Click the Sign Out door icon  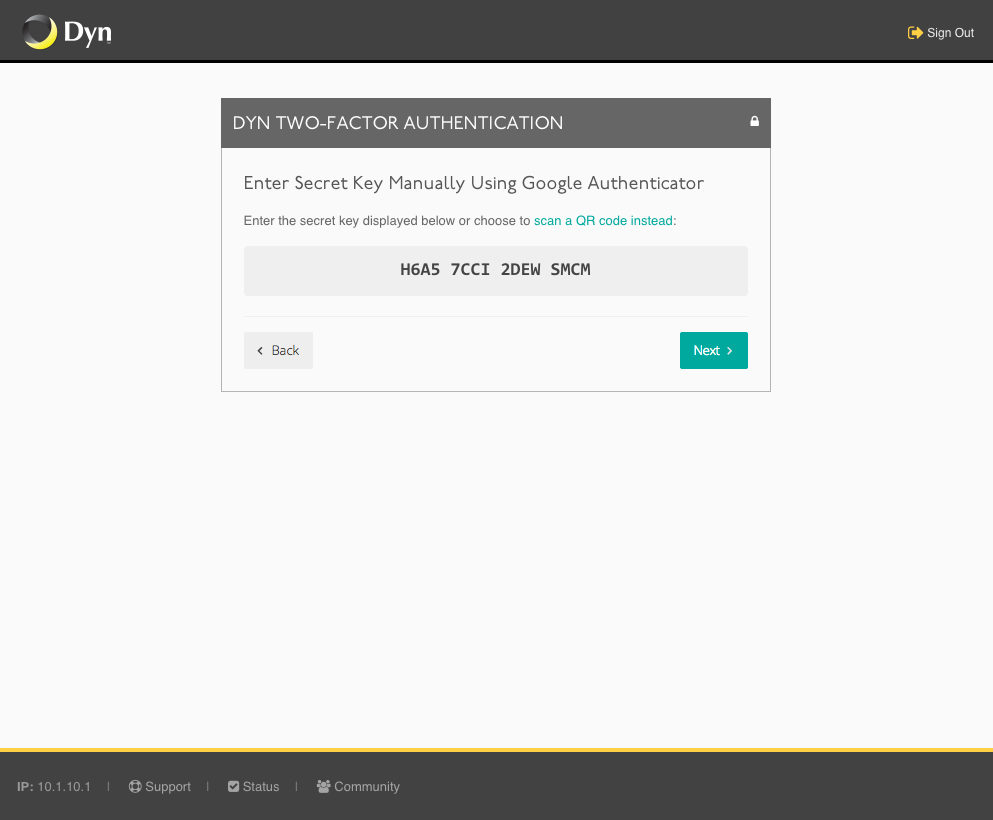tap(913, 32)
